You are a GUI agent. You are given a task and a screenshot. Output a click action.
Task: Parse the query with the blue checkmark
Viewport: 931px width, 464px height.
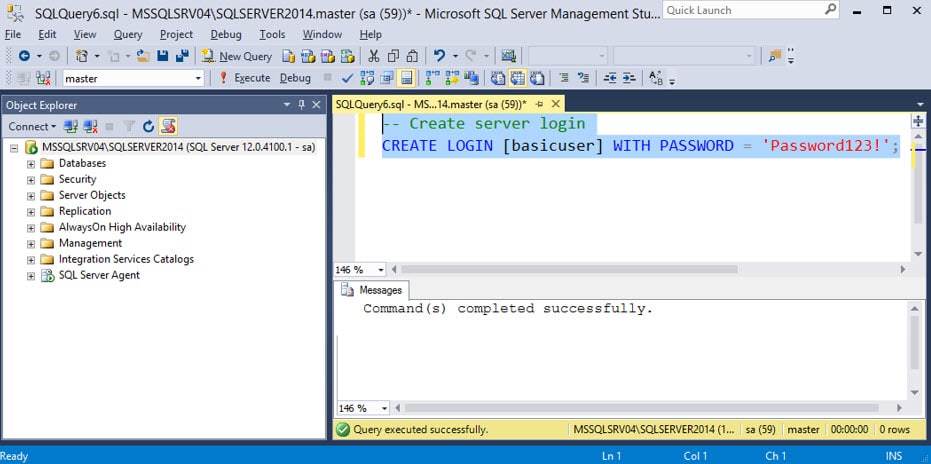(x=347, y=78)
